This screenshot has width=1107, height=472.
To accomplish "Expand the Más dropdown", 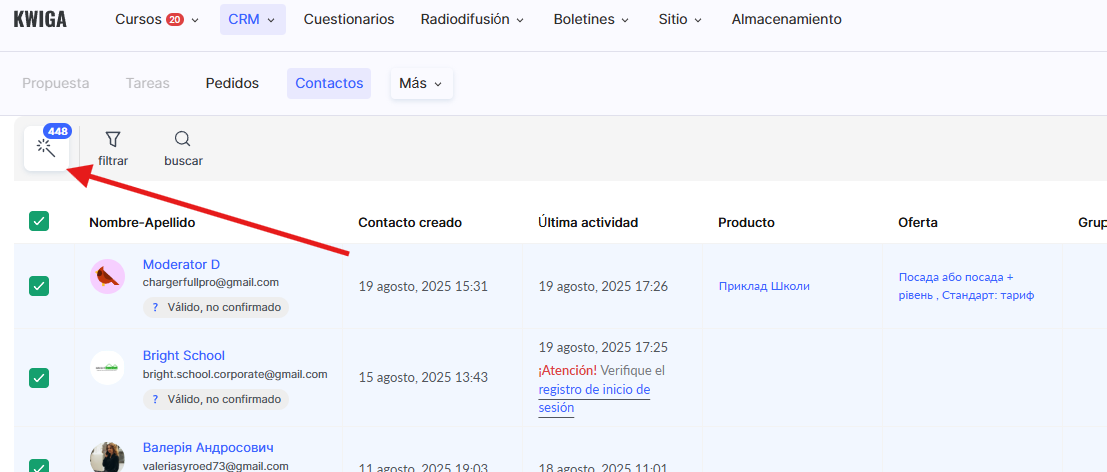I will tap(421, 83).
